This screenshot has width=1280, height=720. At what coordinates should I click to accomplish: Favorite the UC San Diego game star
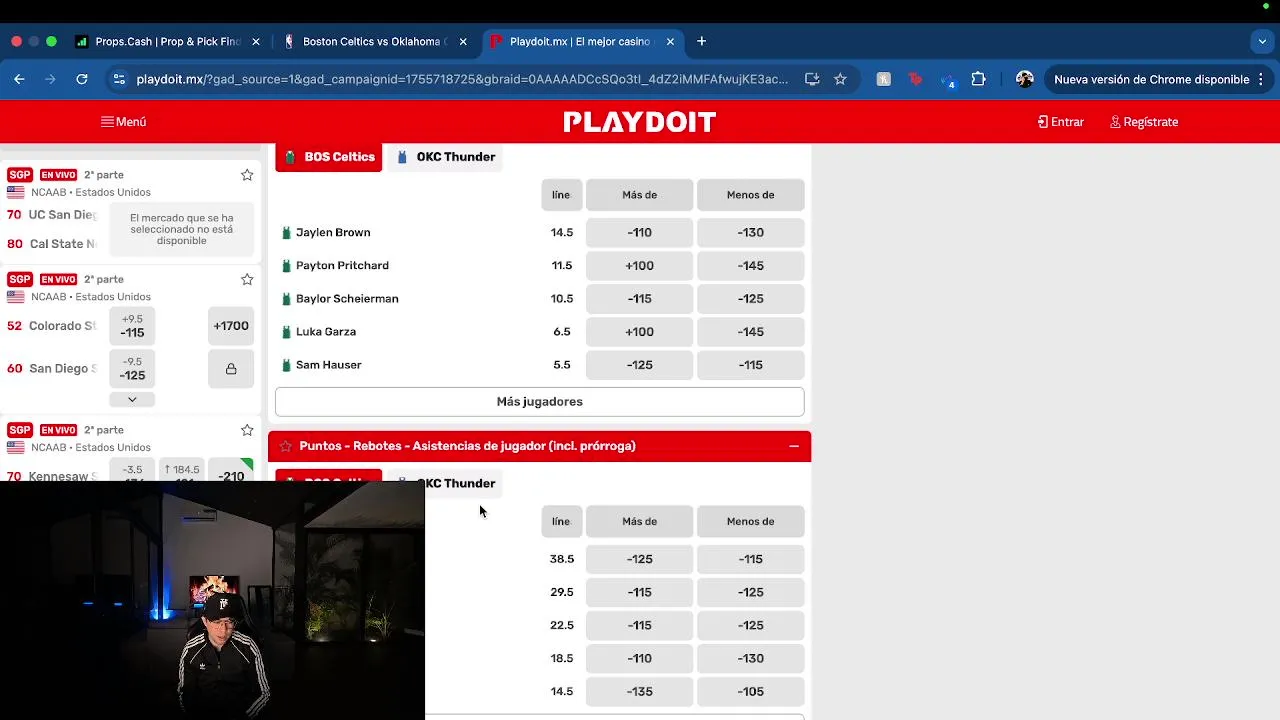click(x=247, y=175)
